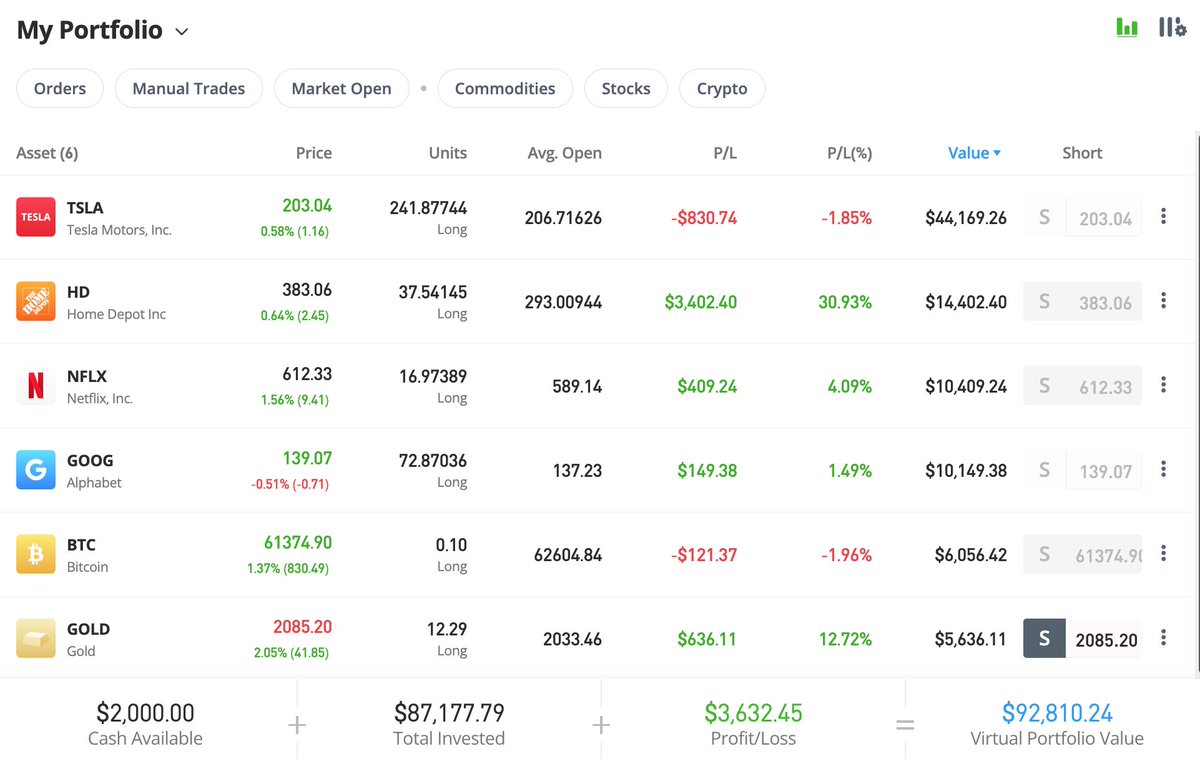The image size is (1200, 759).
Task: Click the Manual Trades button
Action: point(188,88)
